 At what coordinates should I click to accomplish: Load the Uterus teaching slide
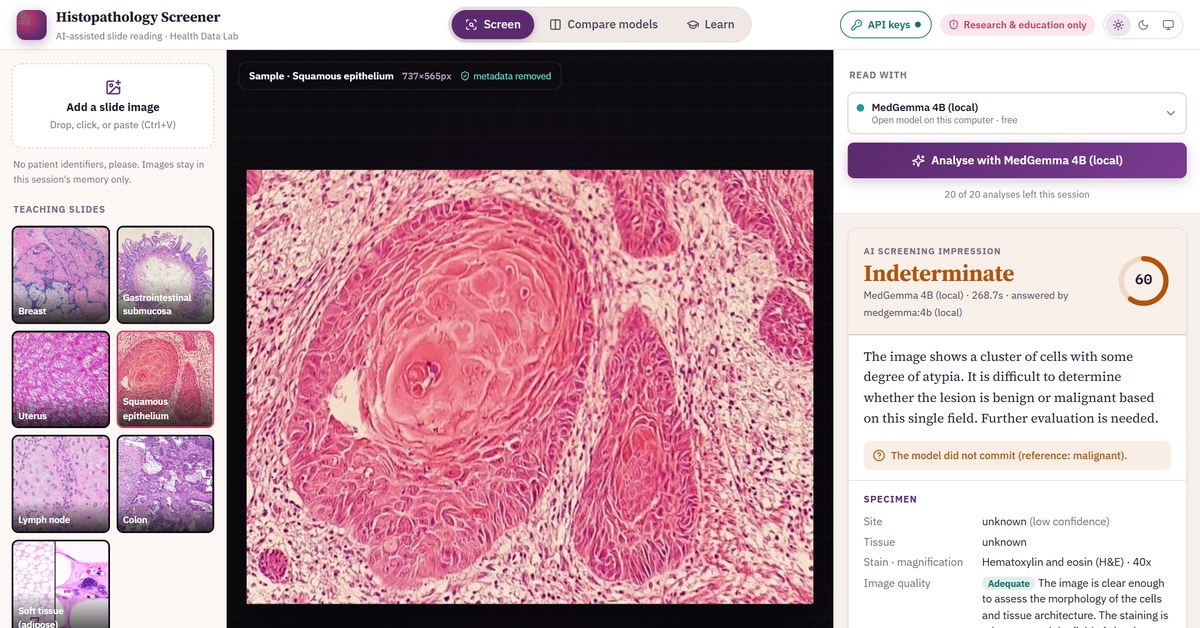[61, 379]
